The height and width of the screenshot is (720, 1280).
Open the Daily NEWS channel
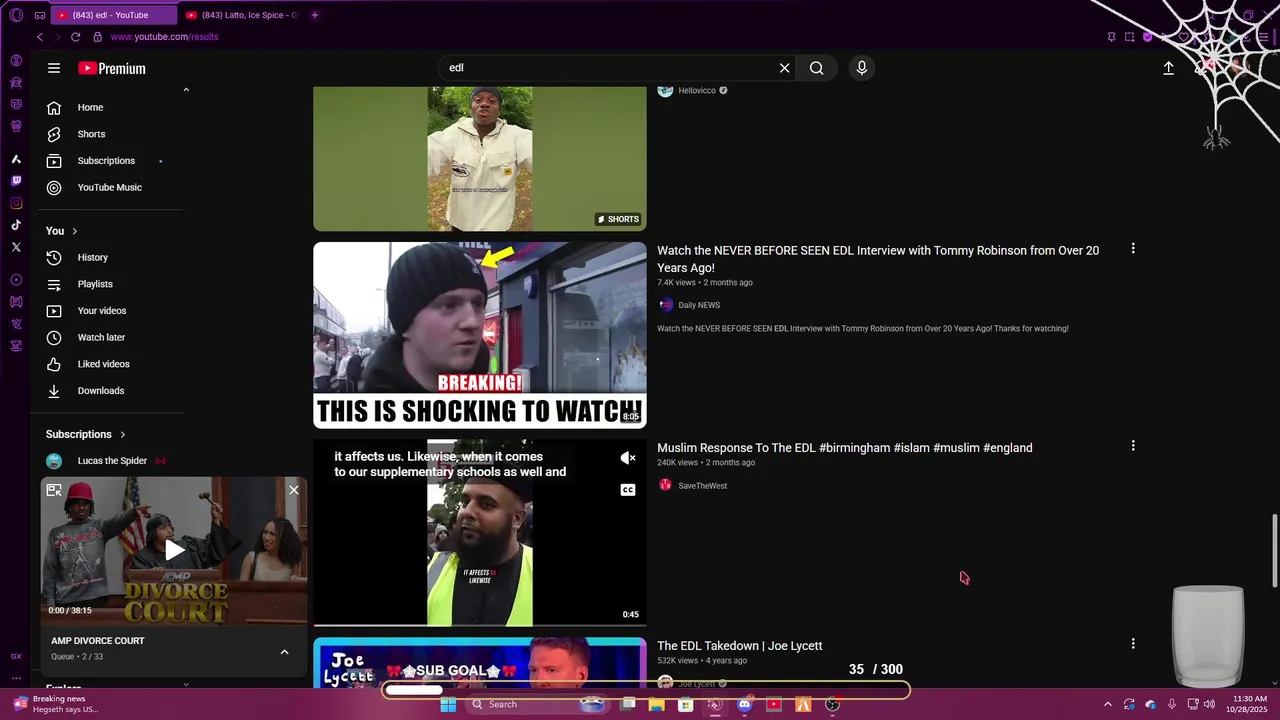click(699, 305)
